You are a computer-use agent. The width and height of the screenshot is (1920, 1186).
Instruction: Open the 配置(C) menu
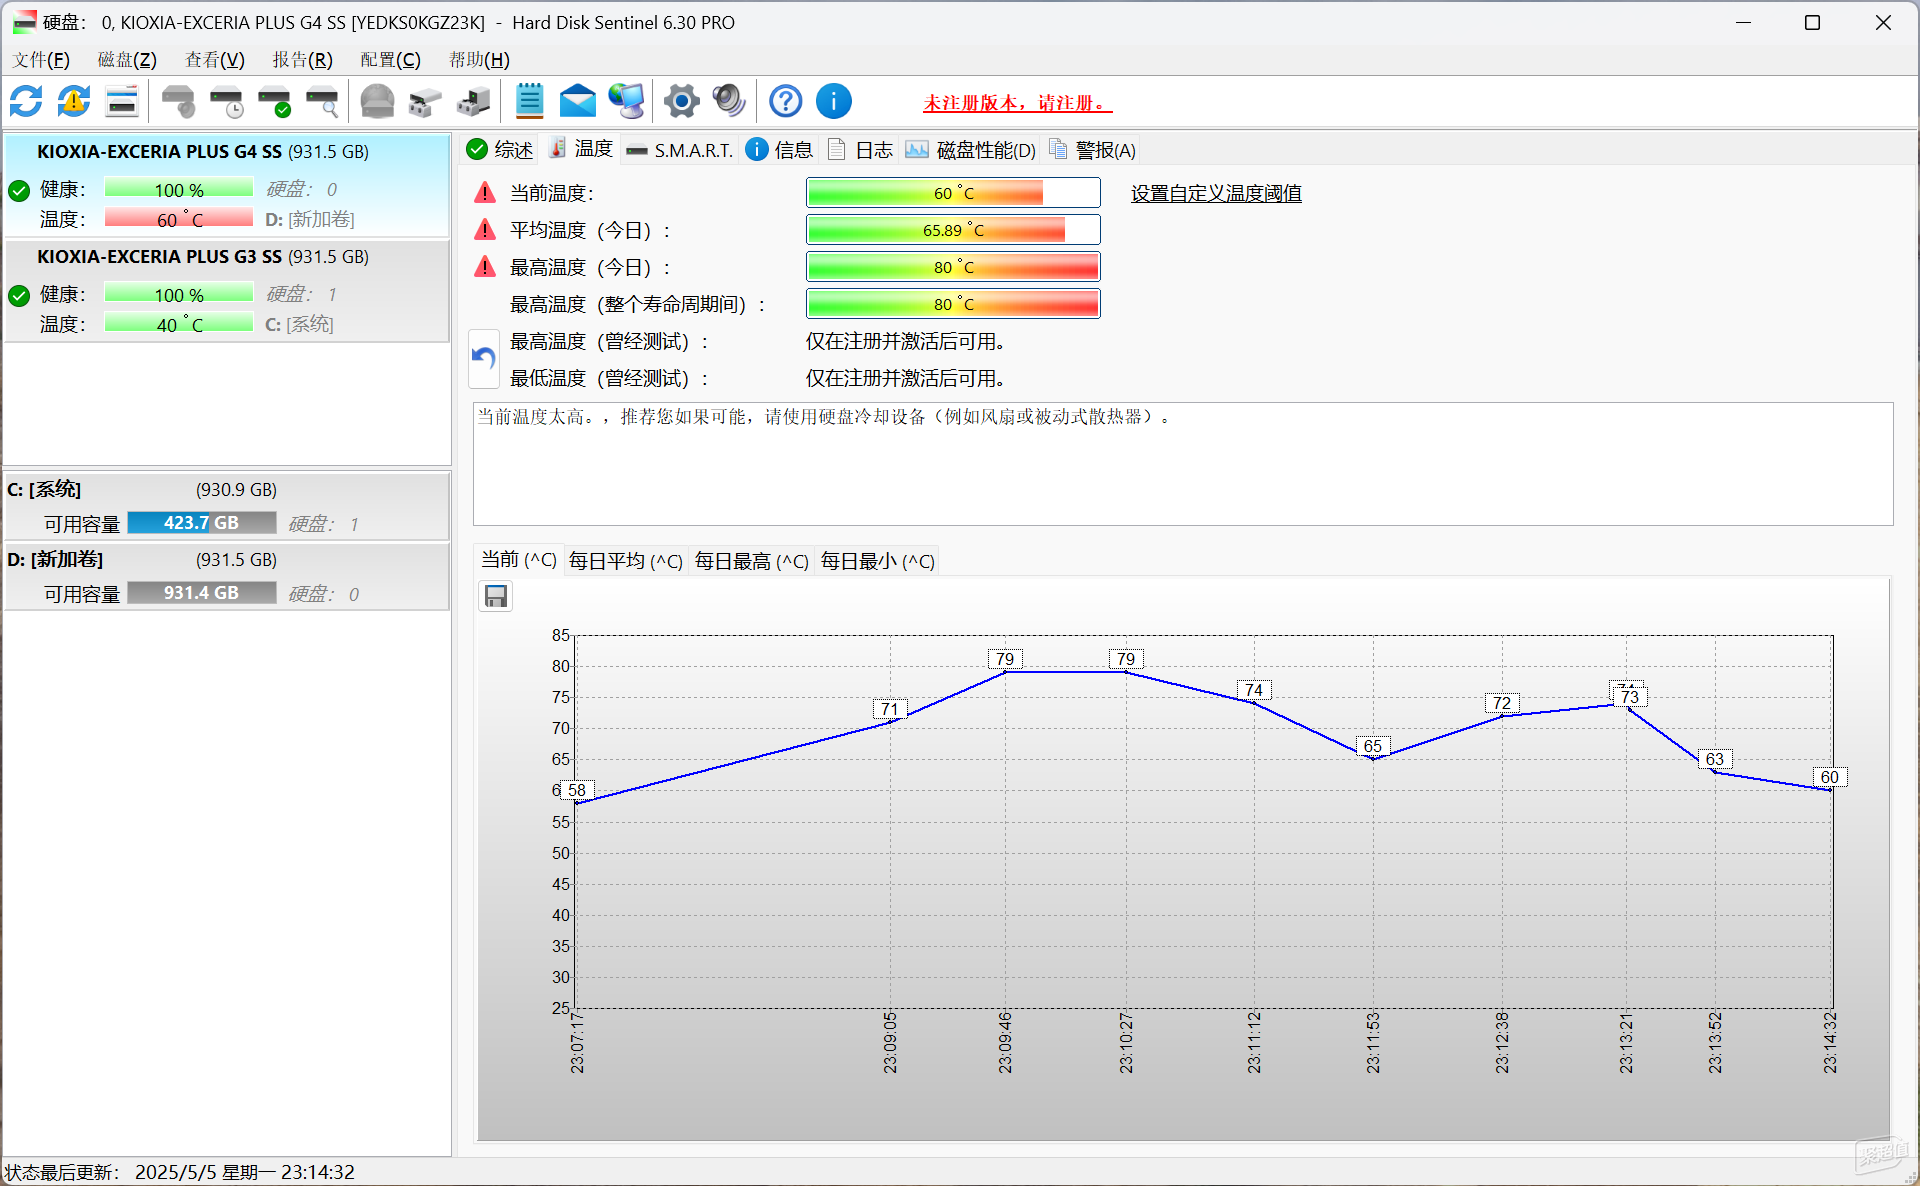[x=391, y=60]
